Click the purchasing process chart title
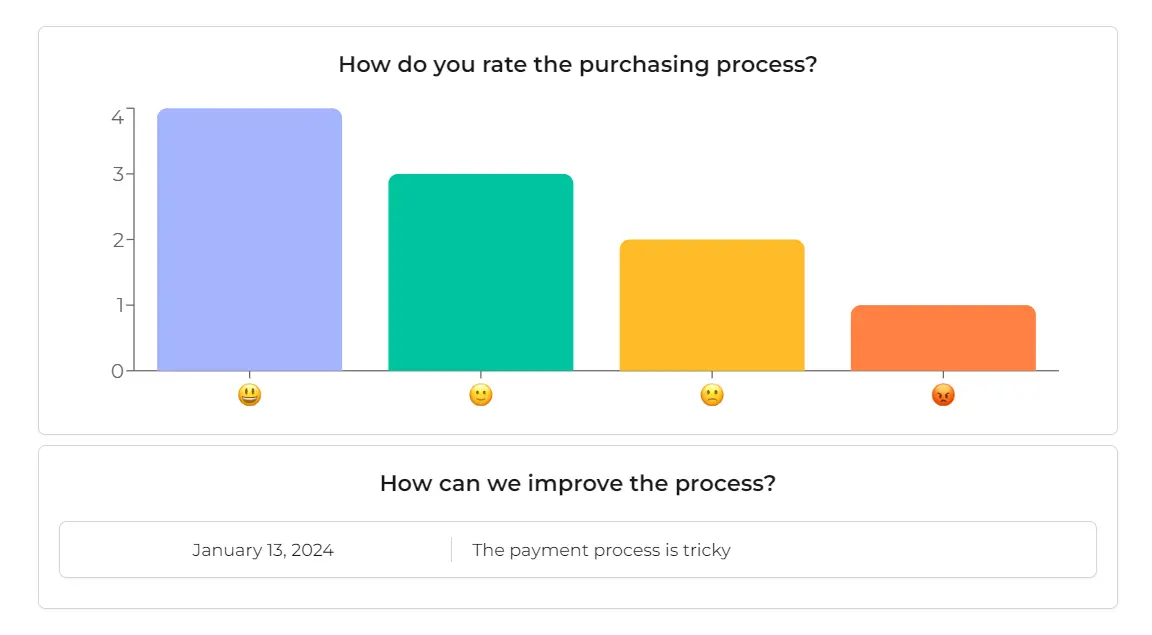This screenshot has width=1152, height=635. [578, 65]
